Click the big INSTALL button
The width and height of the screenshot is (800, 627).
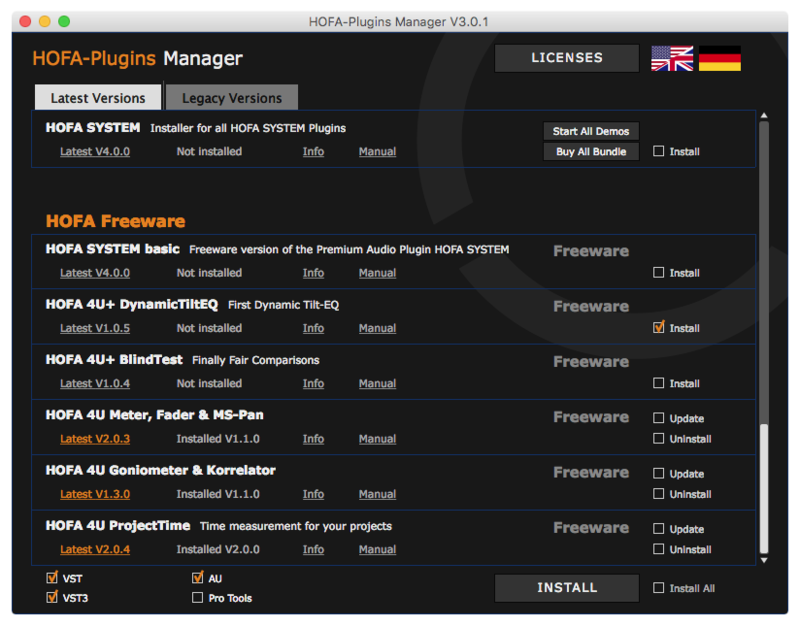coord(566,588)
